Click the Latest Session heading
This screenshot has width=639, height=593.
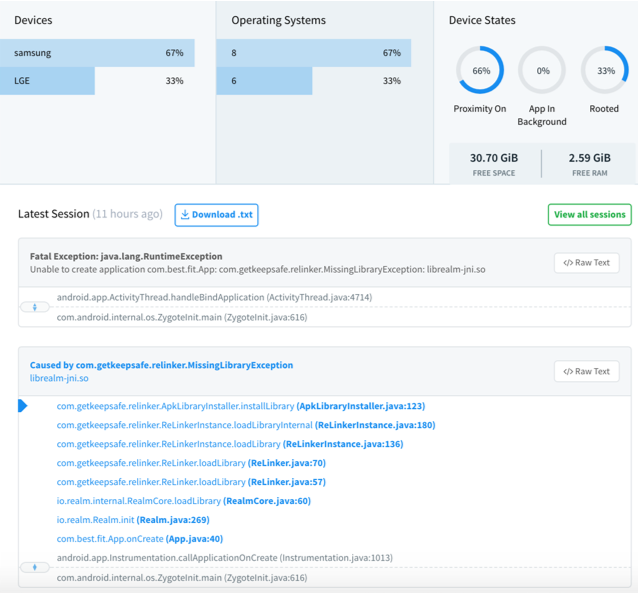[x=53, y=214]
